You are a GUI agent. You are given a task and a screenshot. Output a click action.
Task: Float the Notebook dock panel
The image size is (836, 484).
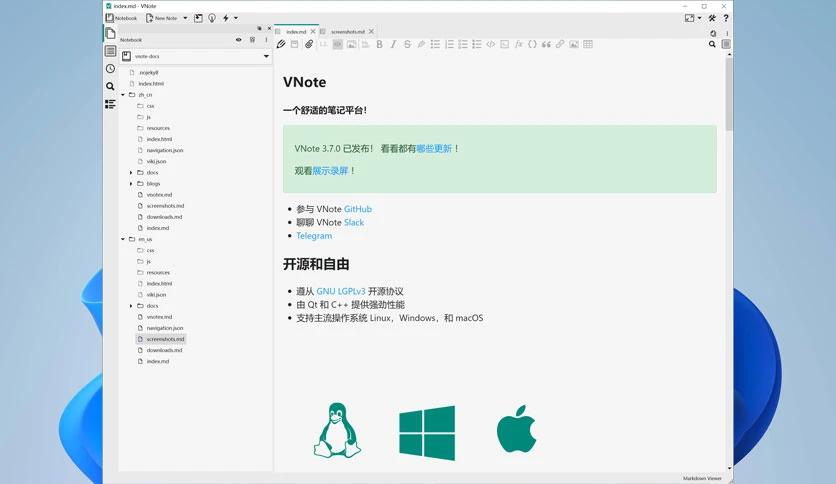[260, 28]
